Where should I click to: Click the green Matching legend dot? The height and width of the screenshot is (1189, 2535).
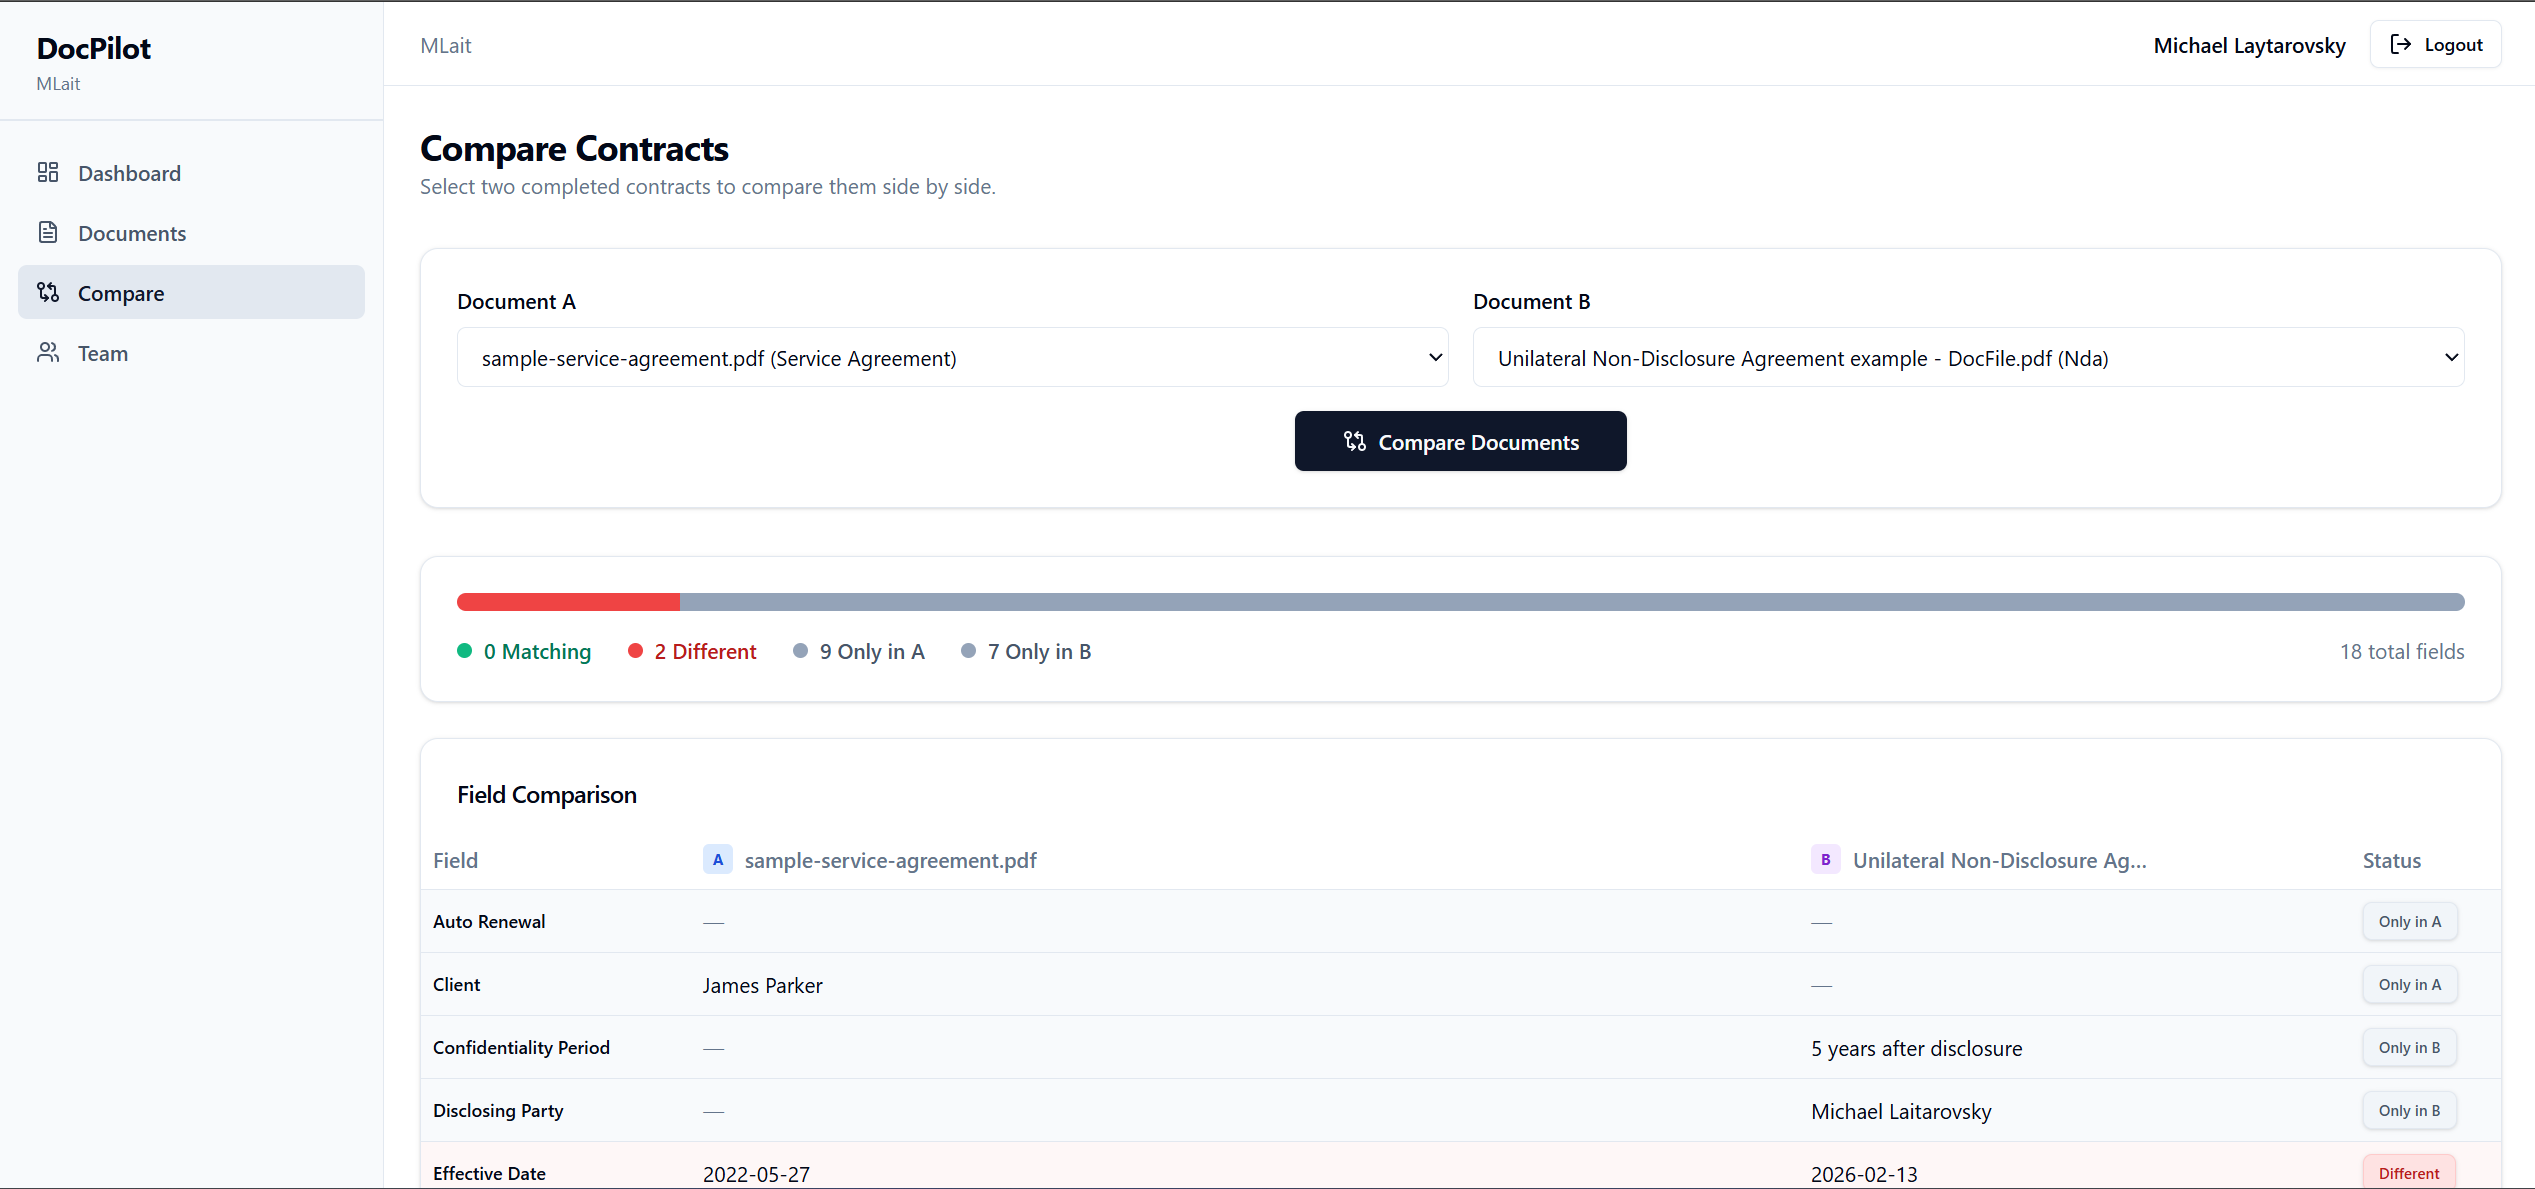point(465,651)
